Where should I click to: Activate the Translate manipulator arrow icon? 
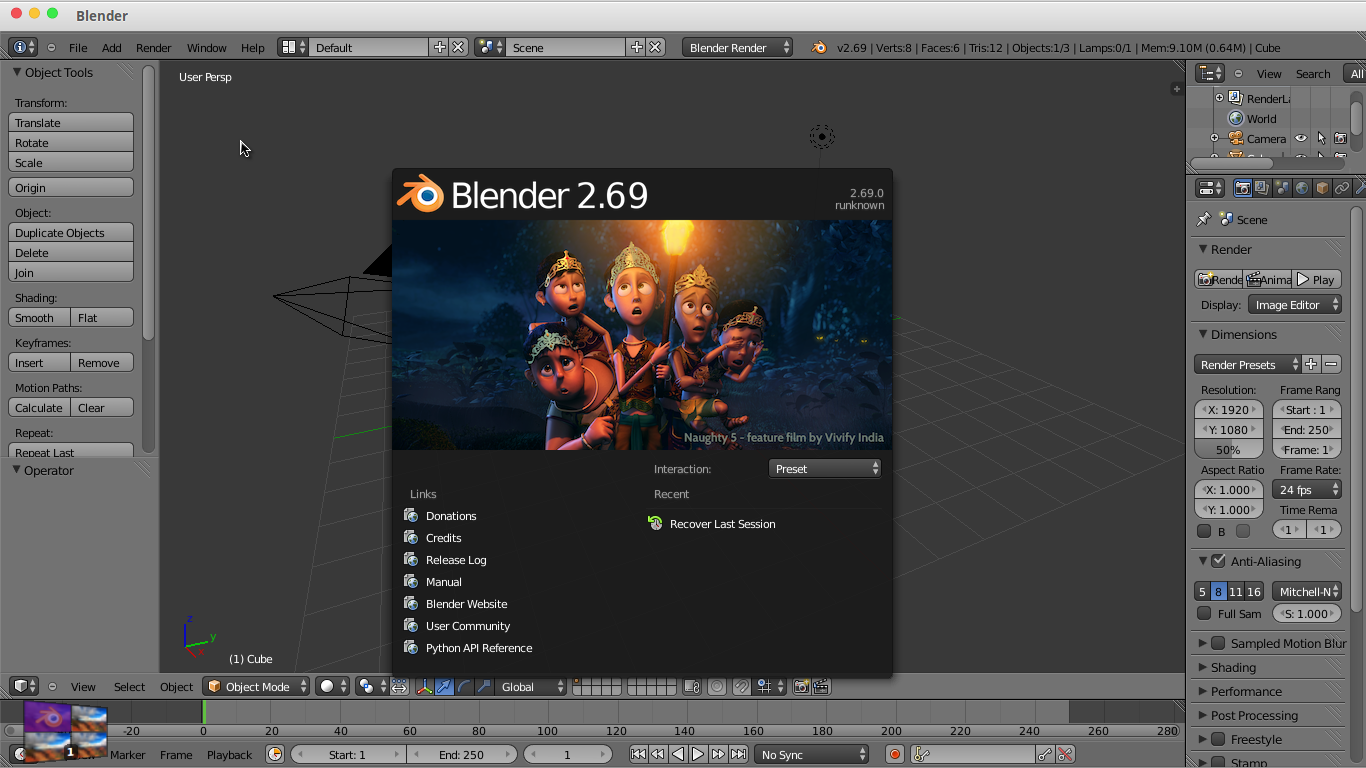pyautogui.click(x=443, y=687)
